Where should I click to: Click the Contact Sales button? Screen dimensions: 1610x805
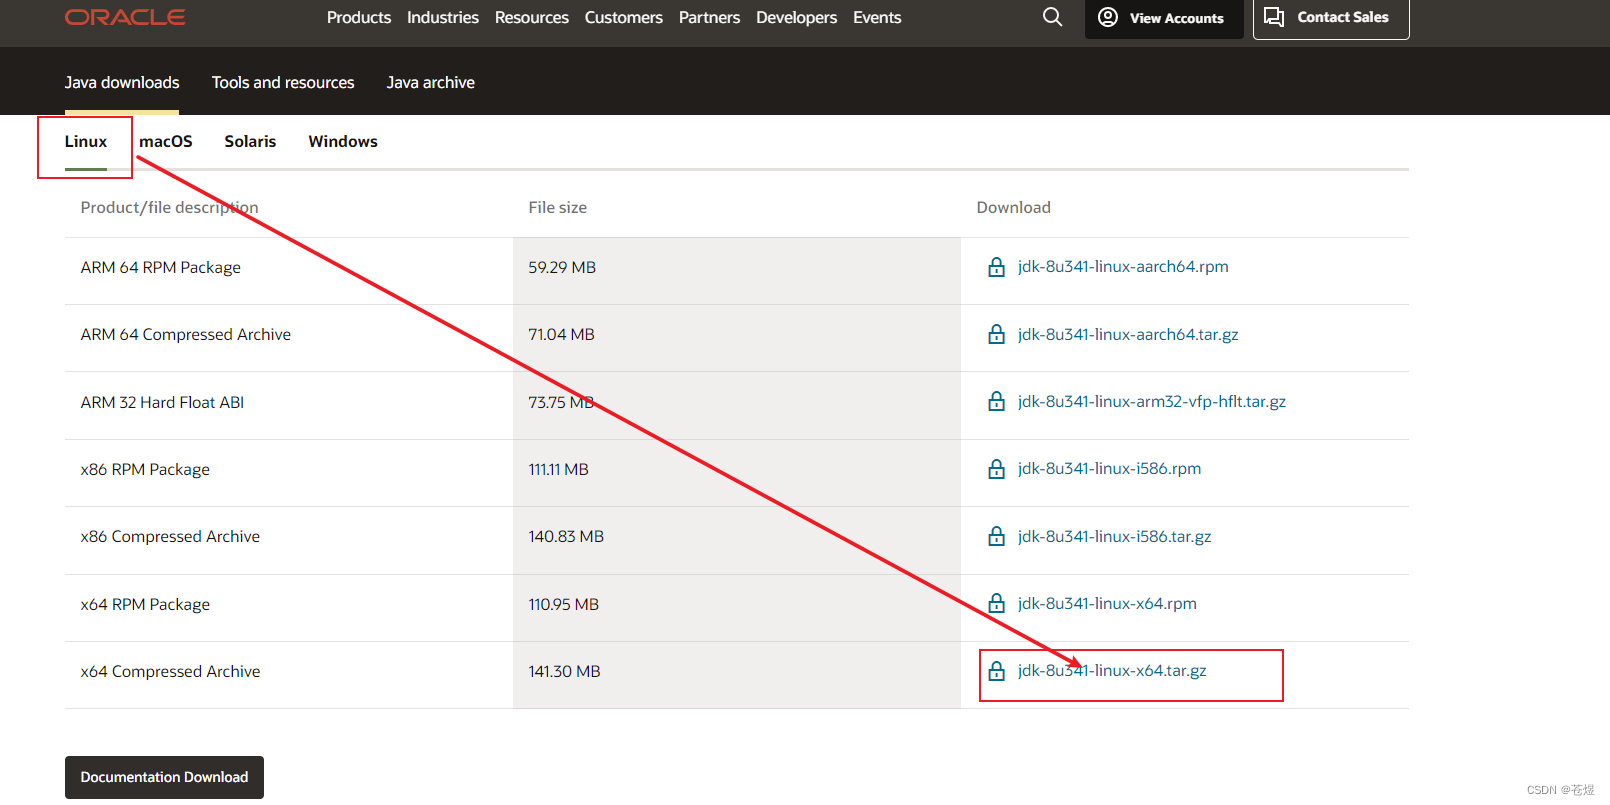(1331, 18)
